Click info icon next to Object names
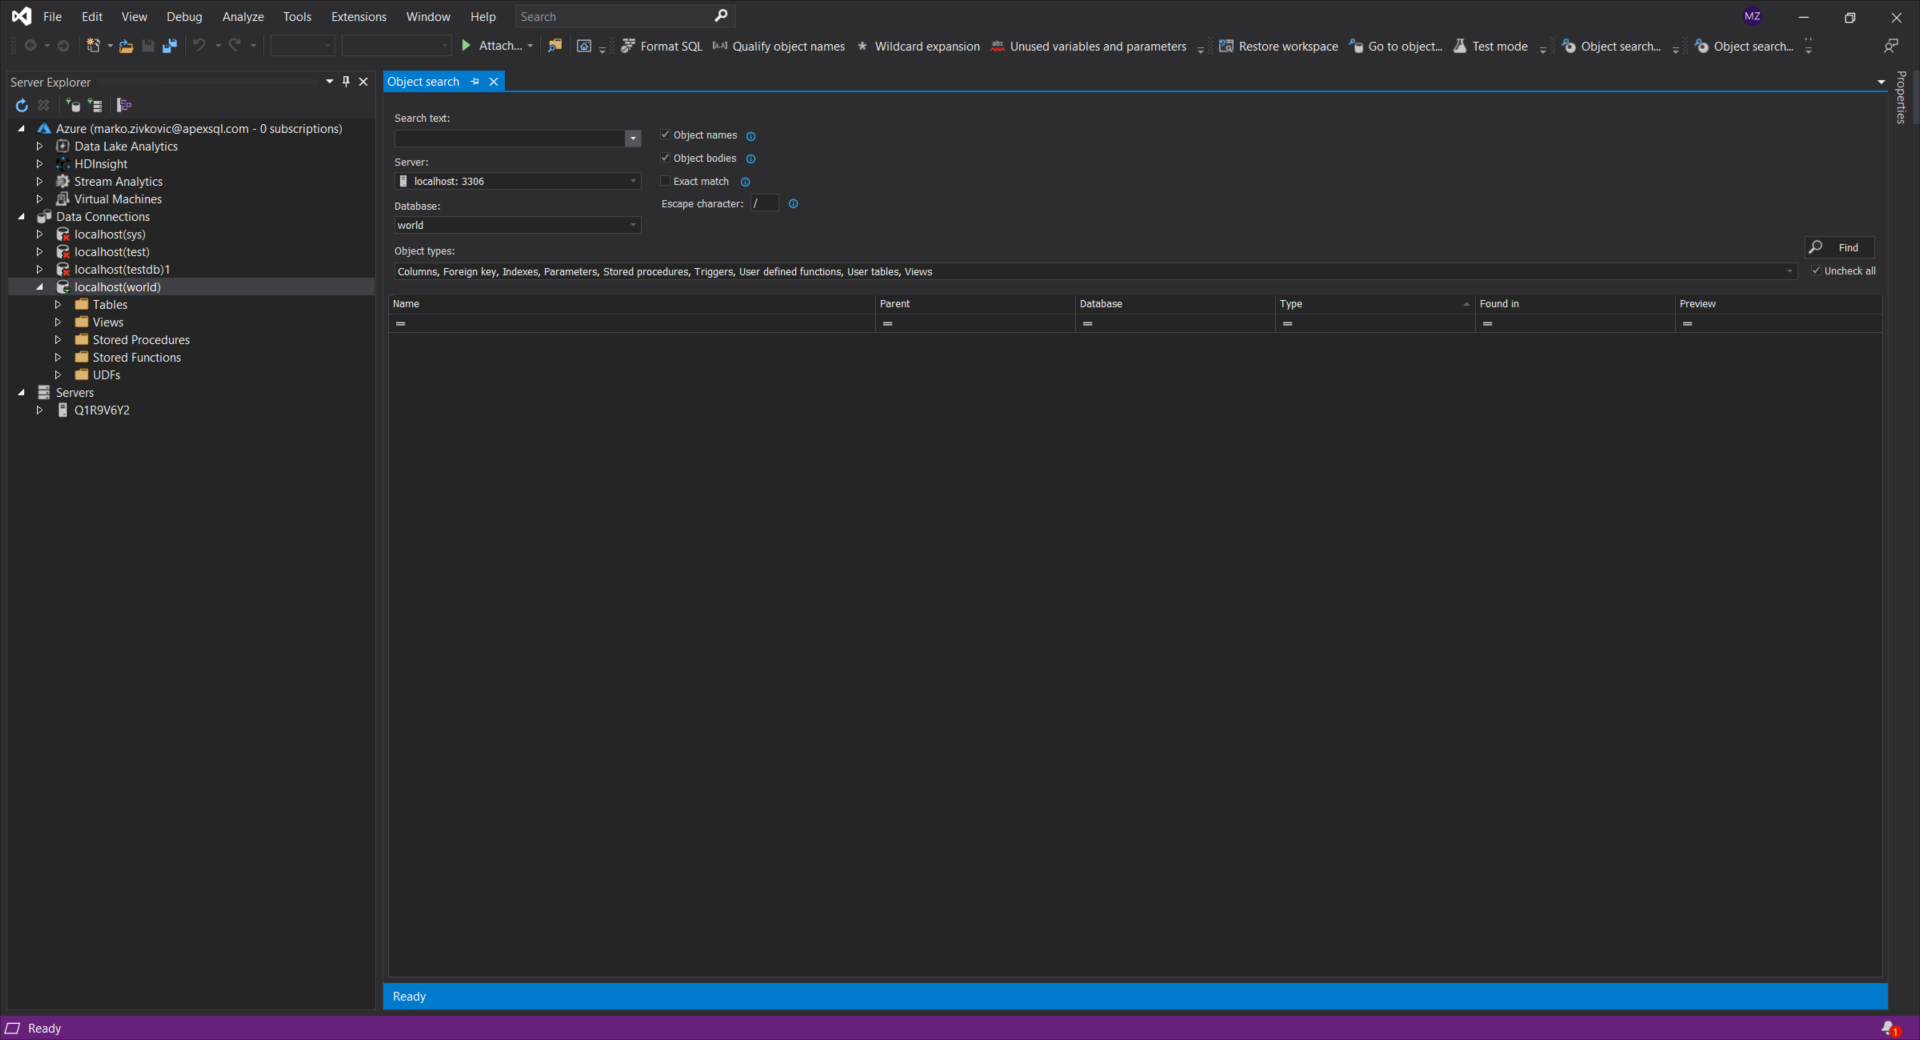The width and height of the screenshot is (1920, 1040). pyautogui.click(x=751, y=136)
